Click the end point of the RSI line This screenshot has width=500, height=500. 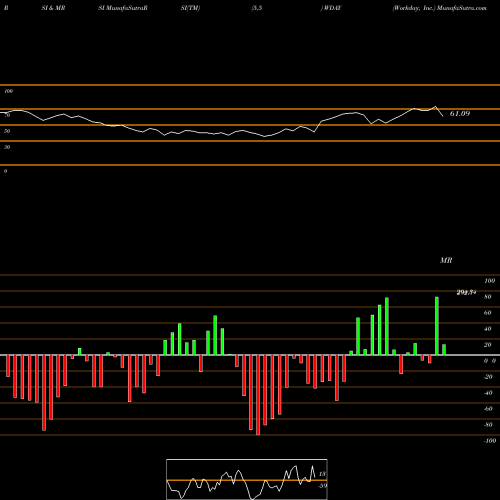click(x=443, y=116)
